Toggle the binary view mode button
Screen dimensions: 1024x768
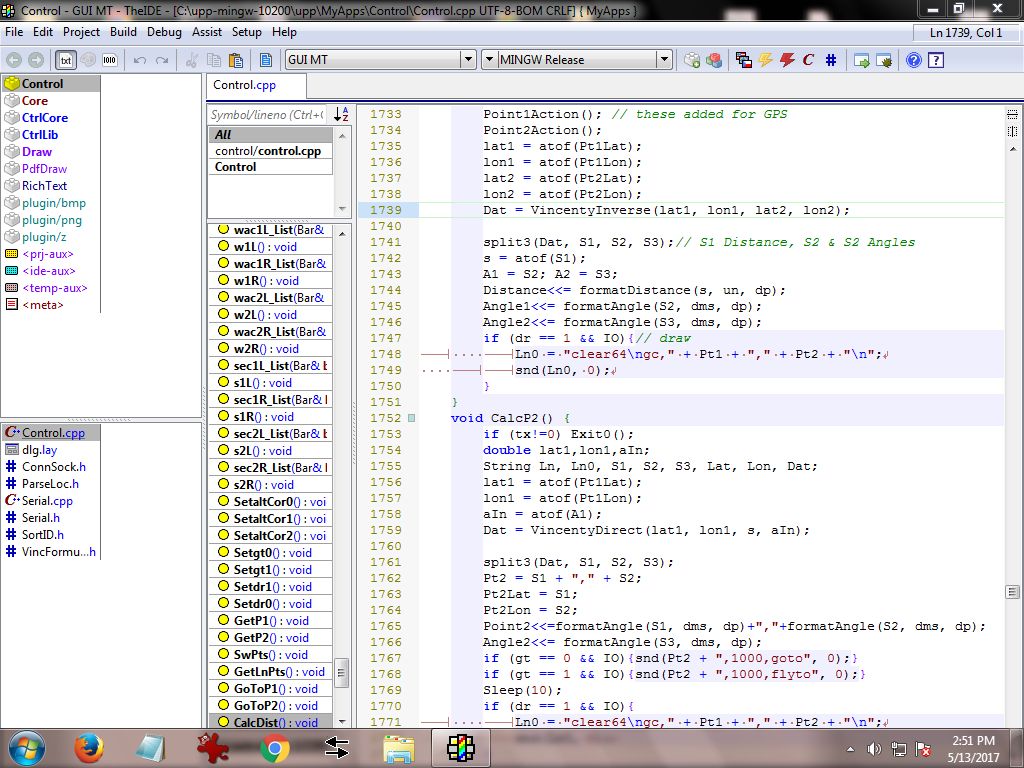click(109, 60)
